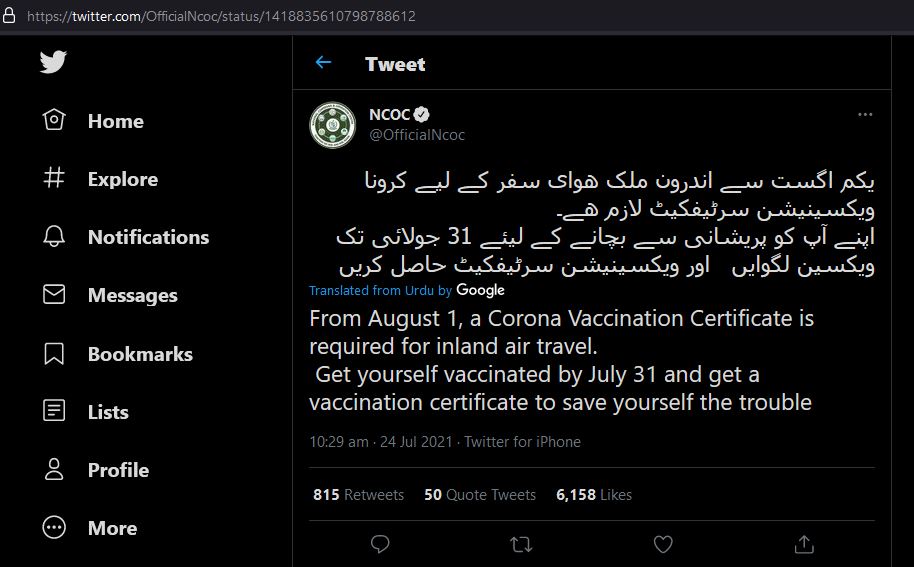Click the Twitter bird logo
Image resolution: width=914 pixels, height=567 pixels.
pos(53,62)
